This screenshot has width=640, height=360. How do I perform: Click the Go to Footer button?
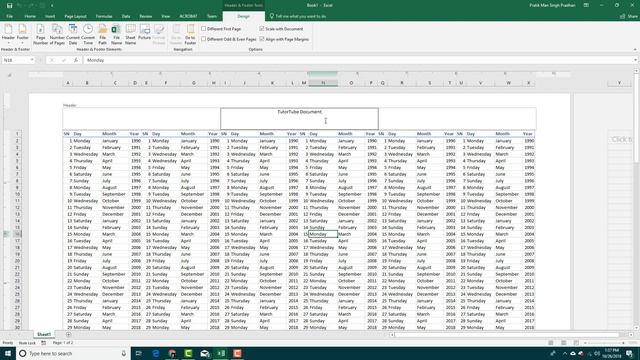[x=190, y=34]
